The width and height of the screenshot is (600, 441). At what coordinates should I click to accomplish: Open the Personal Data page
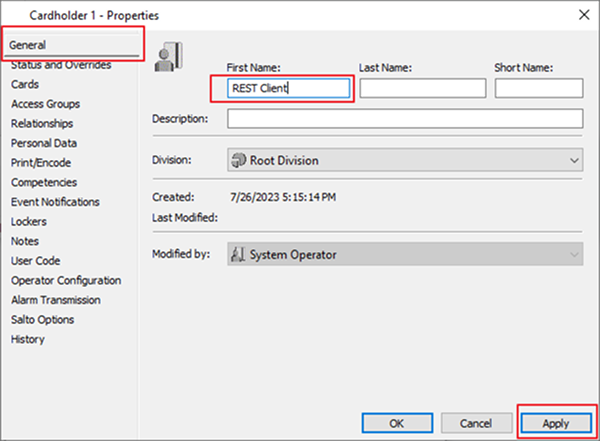44,143
